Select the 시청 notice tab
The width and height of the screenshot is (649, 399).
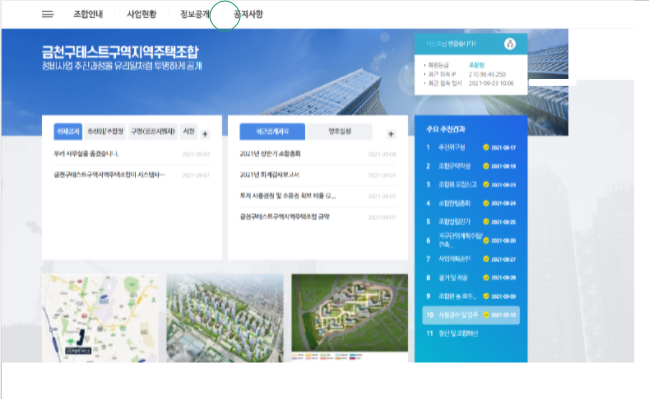pos(189,132)
